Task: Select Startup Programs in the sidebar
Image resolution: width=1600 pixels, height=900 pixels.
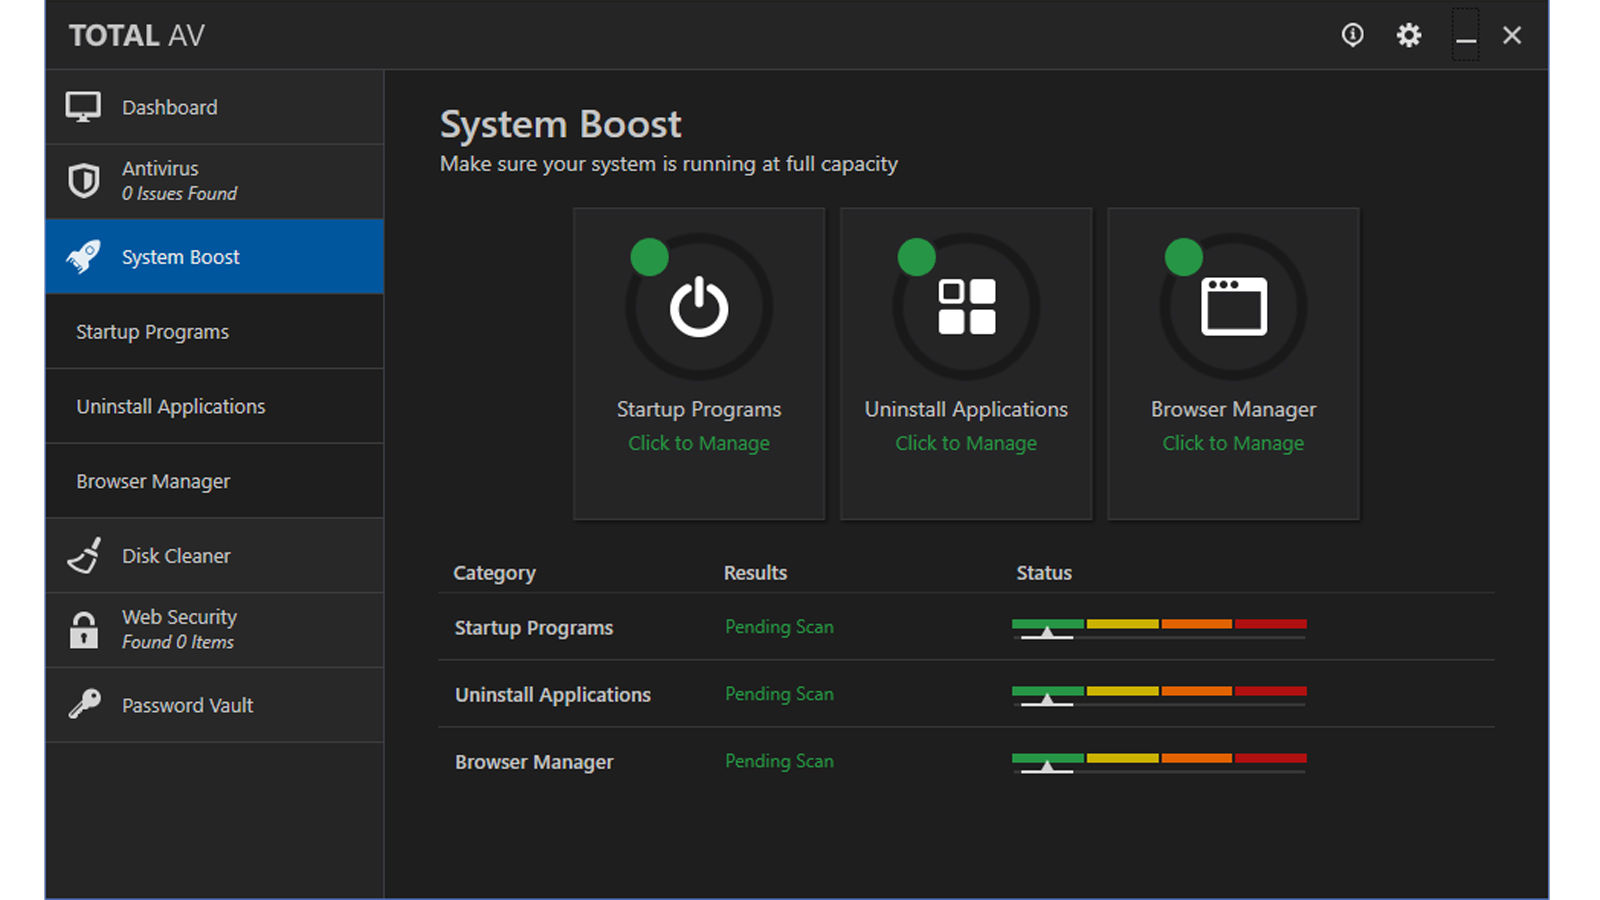Action: tap(152, 332)
